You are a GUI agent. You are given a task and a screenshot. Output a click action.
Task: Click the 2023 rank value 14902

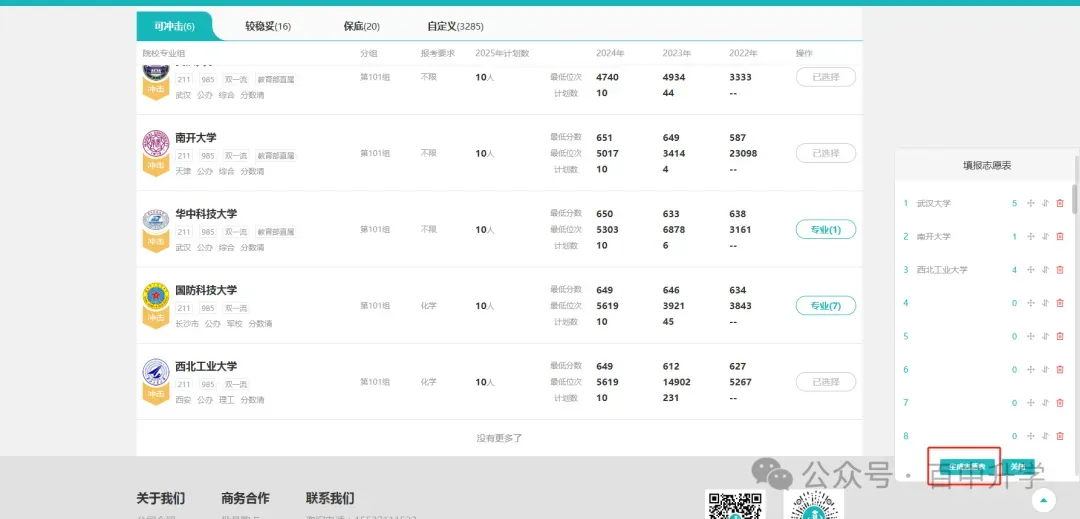pos(676,382)
